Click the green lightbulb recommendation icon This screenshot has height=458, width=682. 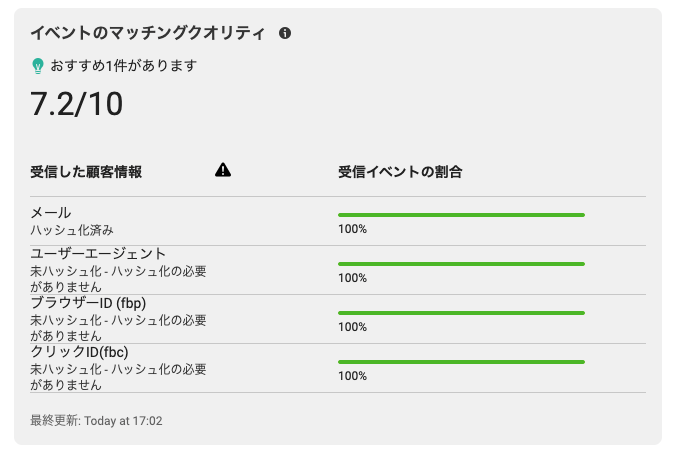pos(38,66)
